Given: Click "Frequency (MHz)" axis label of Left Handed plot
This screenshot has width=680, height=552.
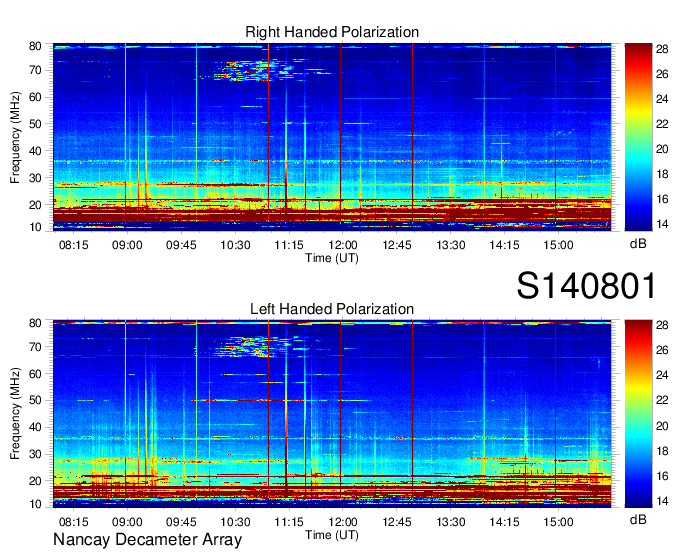Looking at the screenshot, I should [x=15, y=414].
